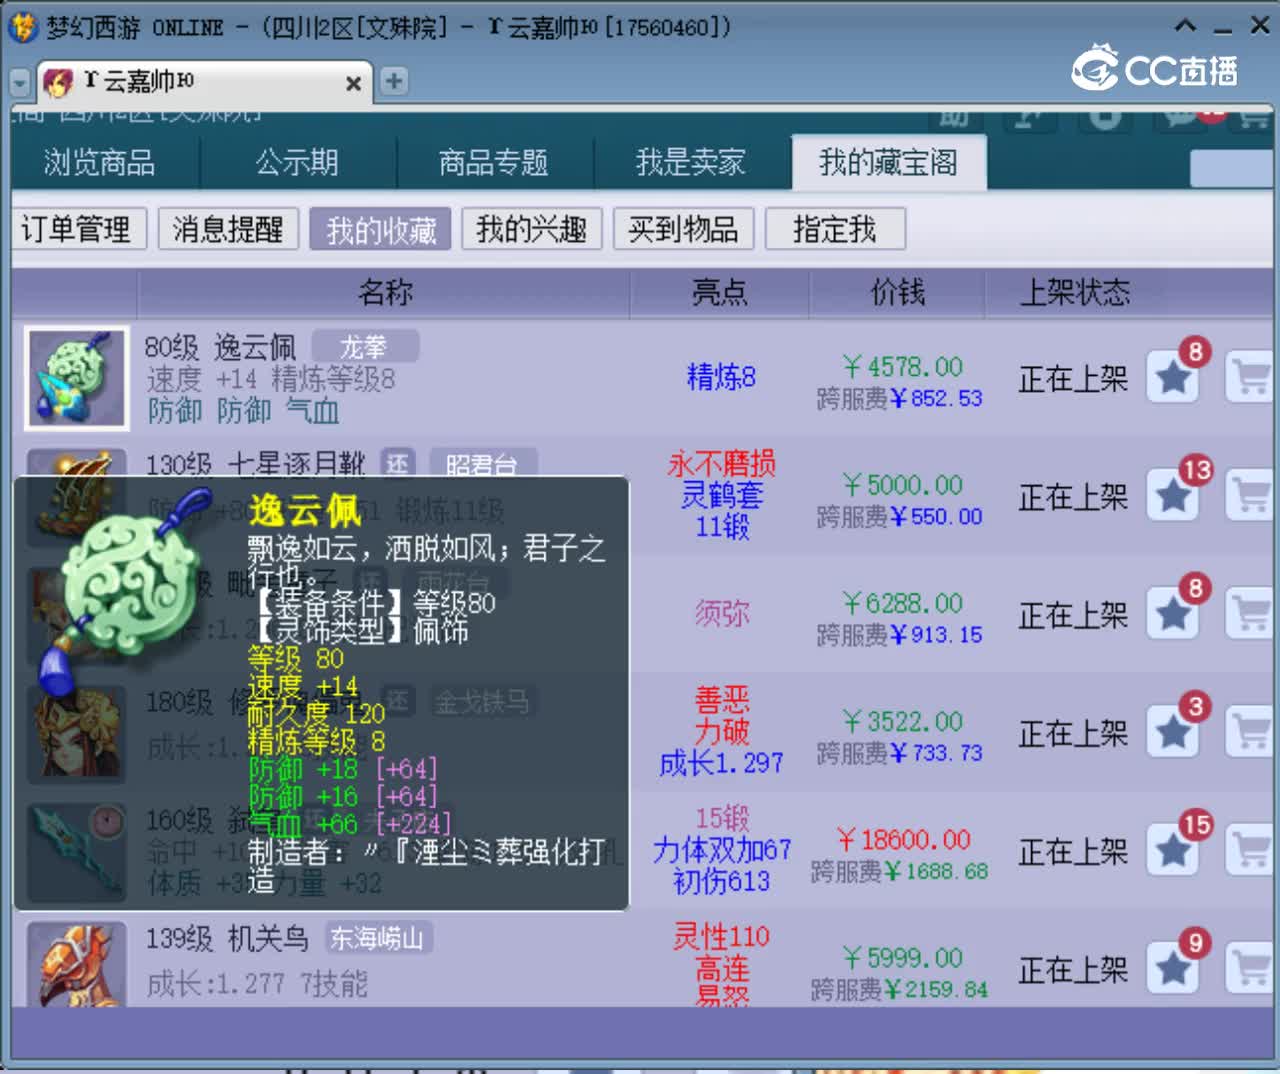Open the 160级 weapon thumbnail
This screenshot has width=1280, height=1074.
tap(77, 855)
